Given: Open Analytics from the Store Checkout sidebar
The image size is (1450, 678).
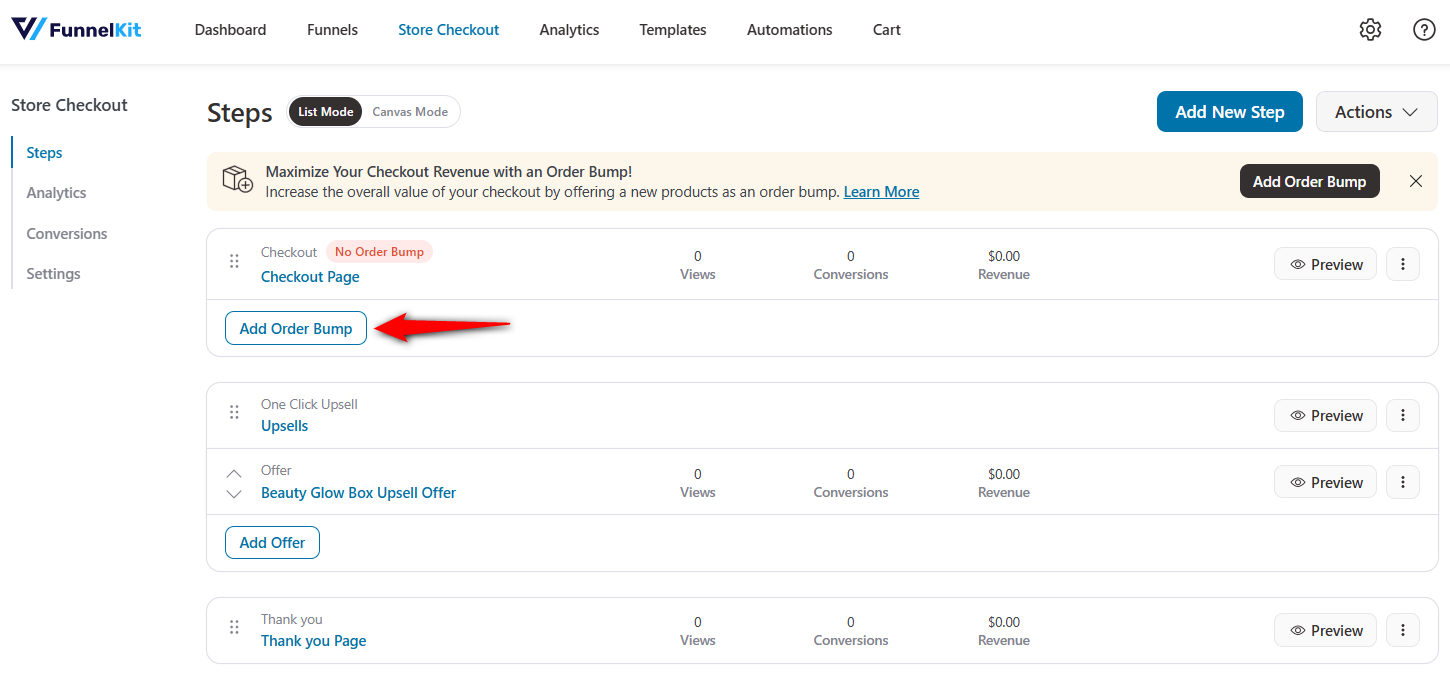Looking at the screenshot, I should click(x=55, y=192).
